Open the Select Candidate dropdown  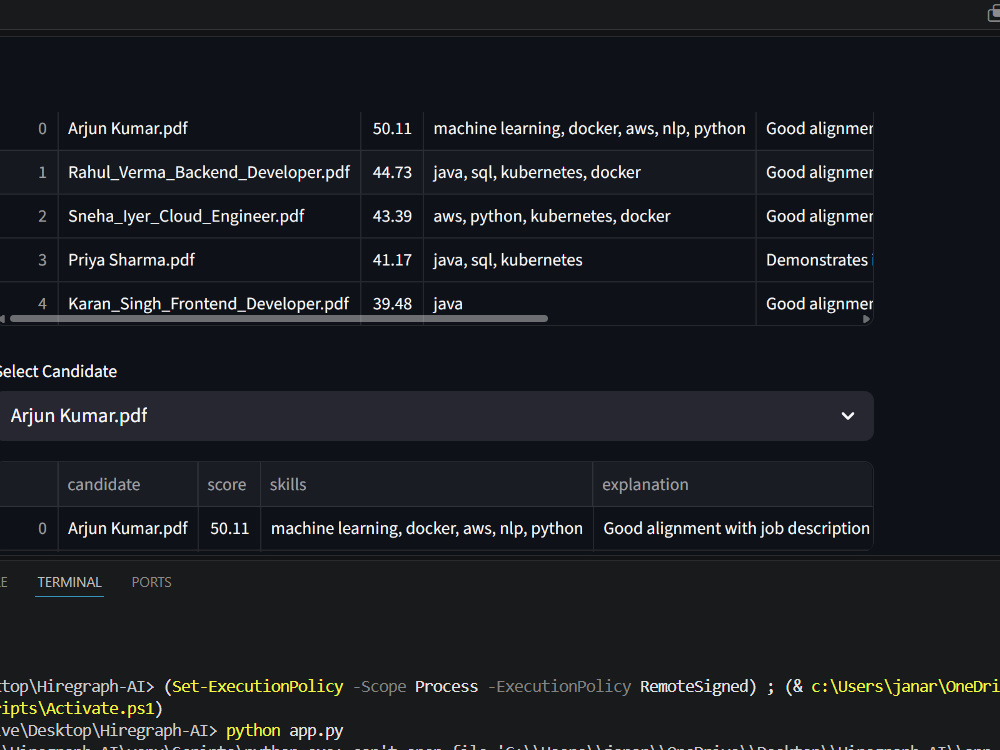pos(436,416)
